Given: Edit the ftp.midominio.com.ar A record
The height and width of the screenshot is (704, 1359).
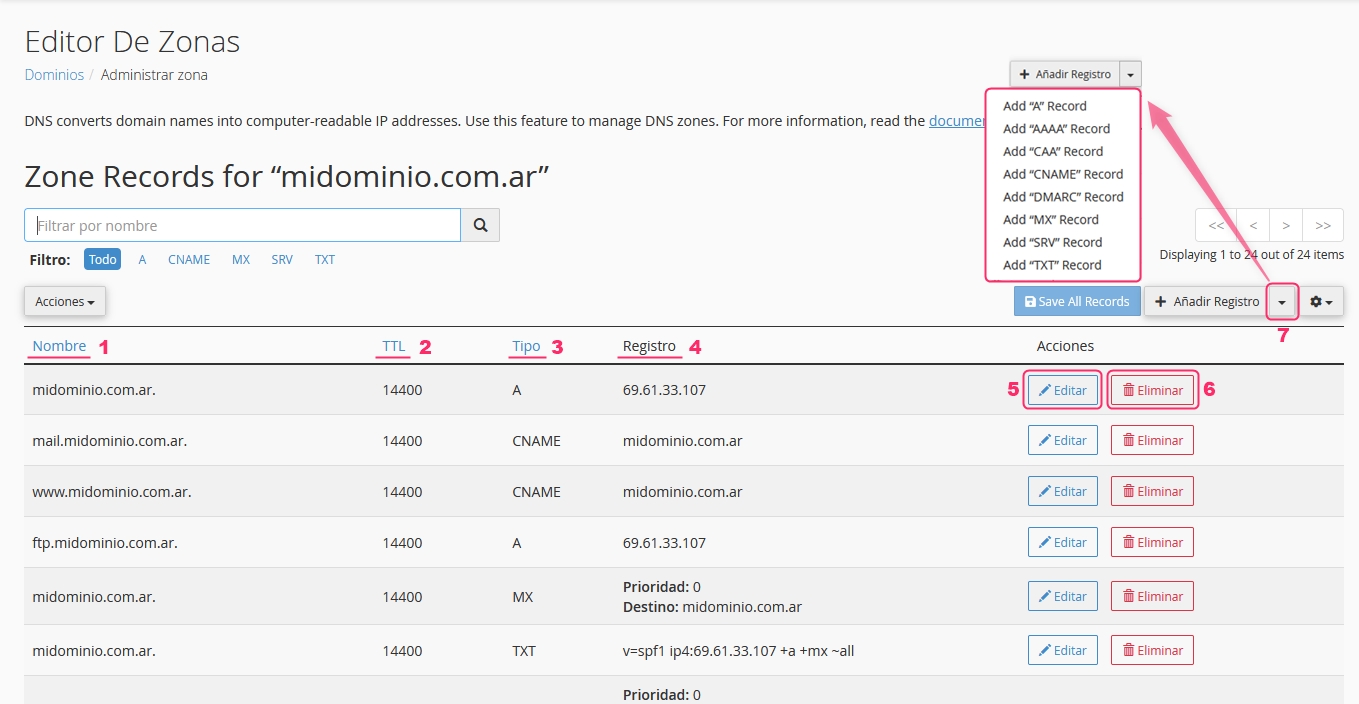Looking at the screenshot, I should (x=1062, y=542).
